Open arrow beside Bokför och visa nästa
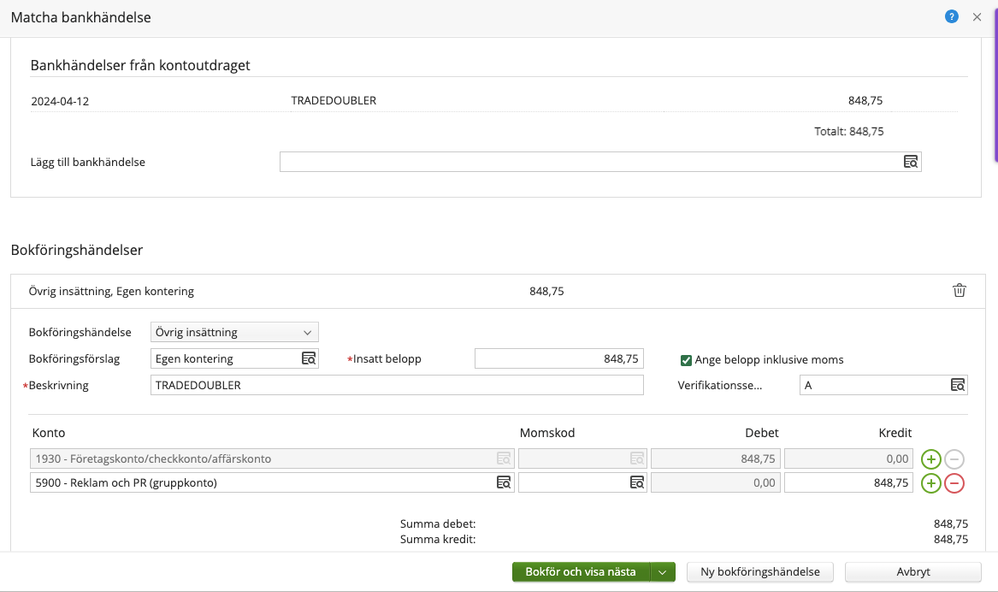This screenshot has height=592, width=998. tap(662, 572)
